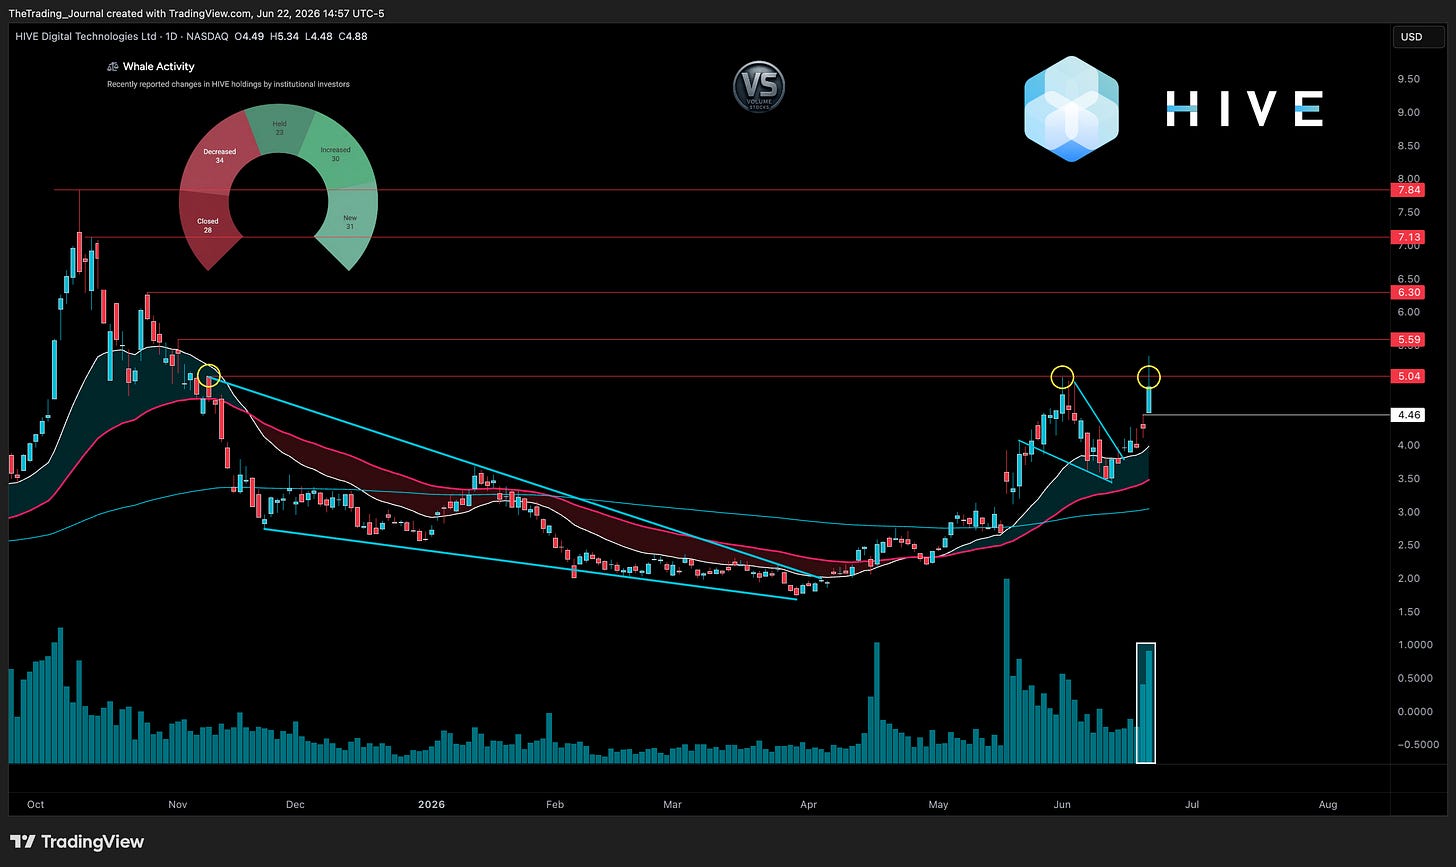This screenshot has height=867, width=1456.
Task: Click the 9.50 price axis value
Action: pyautogui.click(x=1408, y=79)
